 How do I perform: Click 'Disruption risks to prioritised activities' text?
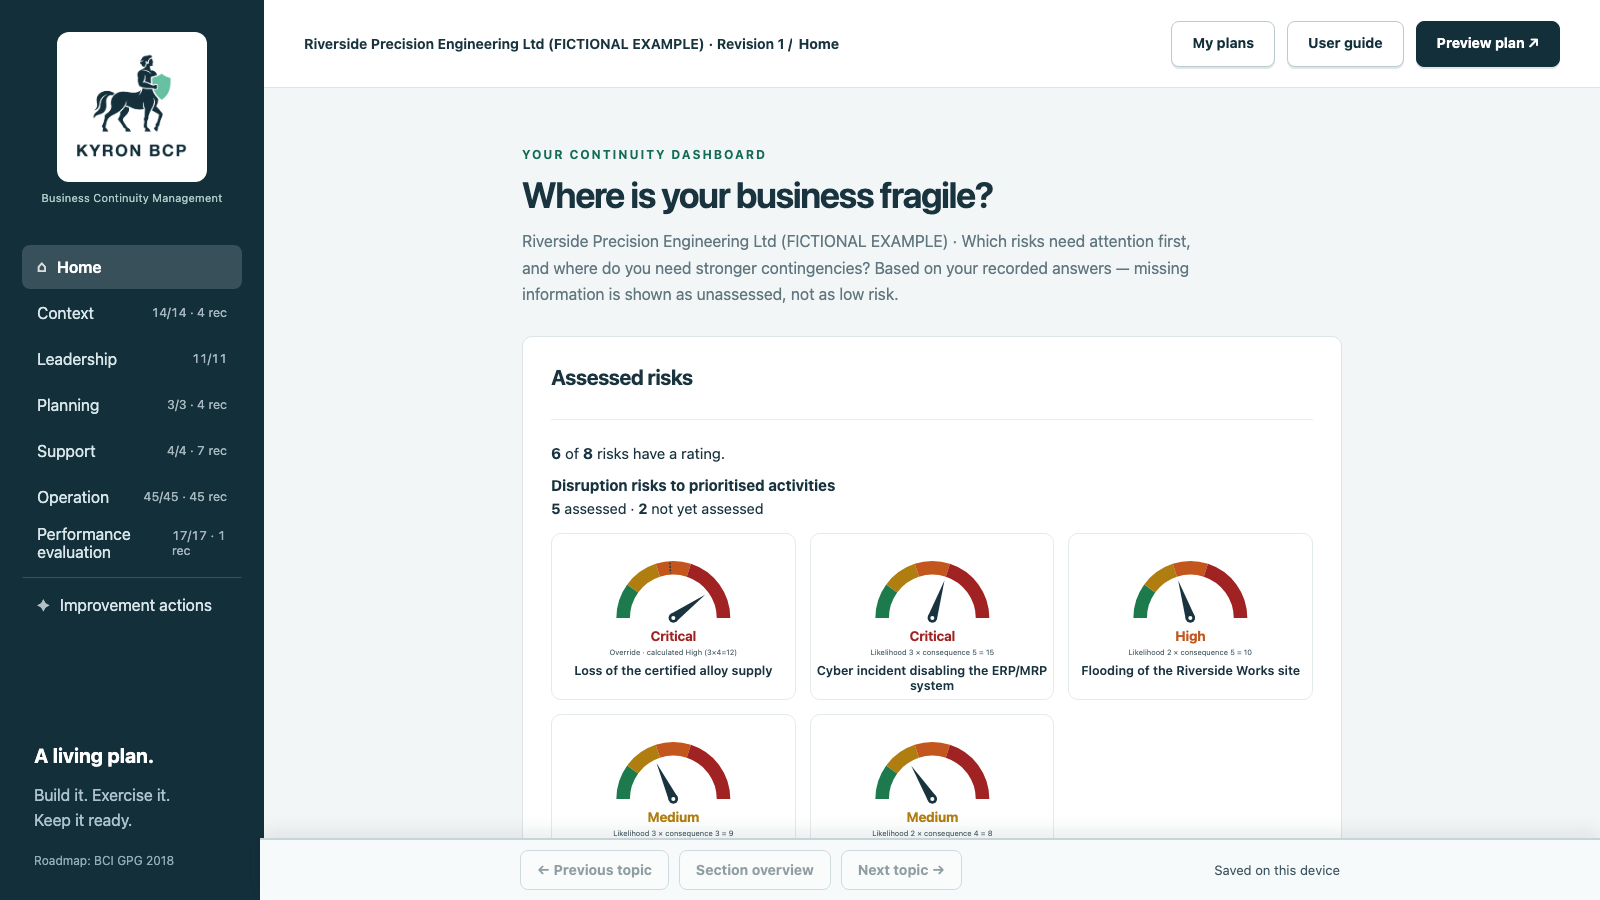(693, 486)
